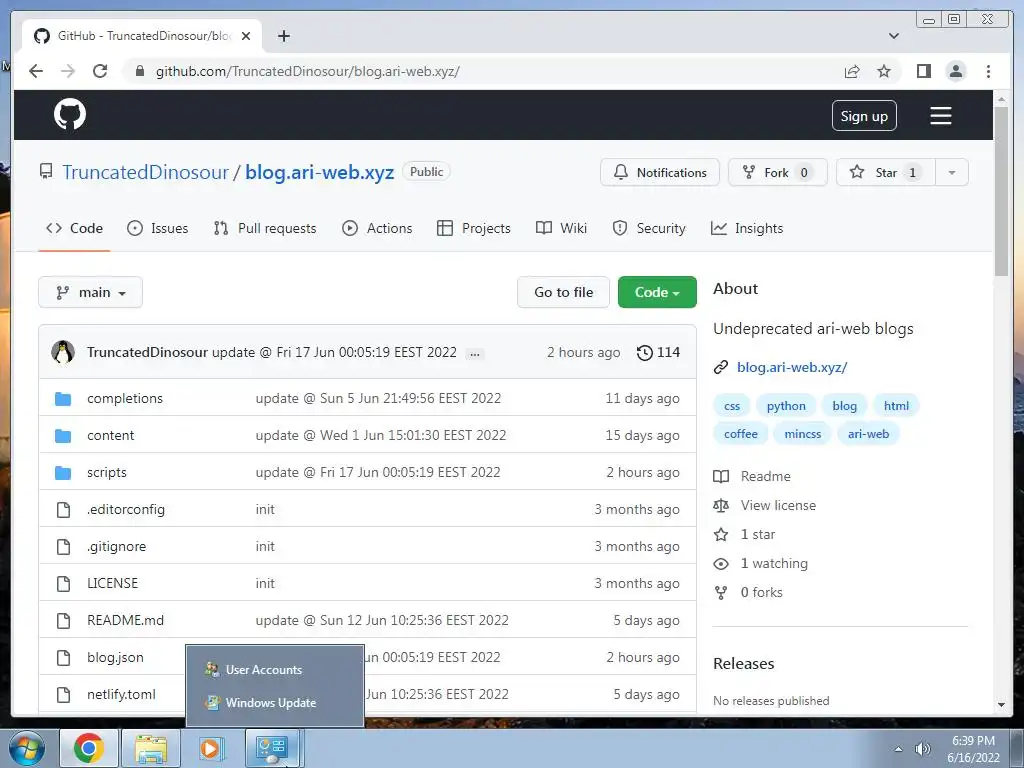Click the mincss topic tag
This screenshot has width=1024, height=768.
click(x=803, y=434)
